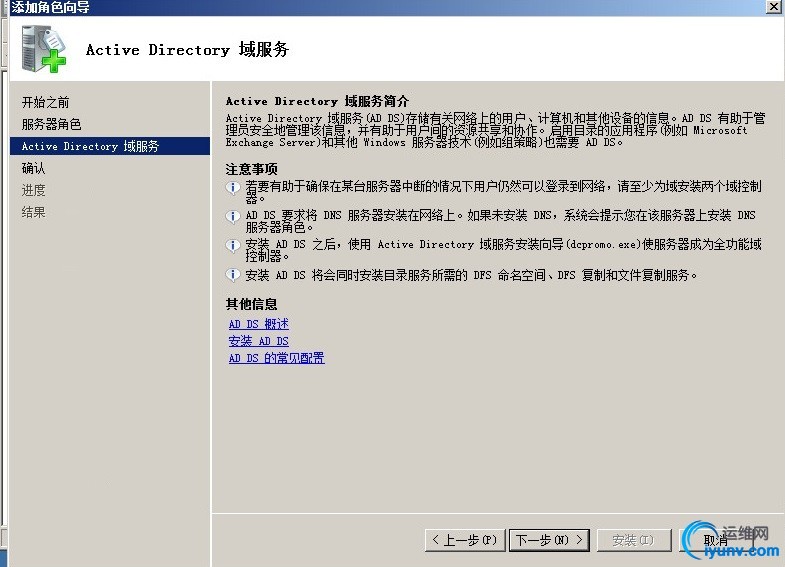Select 开始之前 step in the sidebar
The height and width of the screenshot is (567, 785).
pyautogui.click(x=46, y=103)
